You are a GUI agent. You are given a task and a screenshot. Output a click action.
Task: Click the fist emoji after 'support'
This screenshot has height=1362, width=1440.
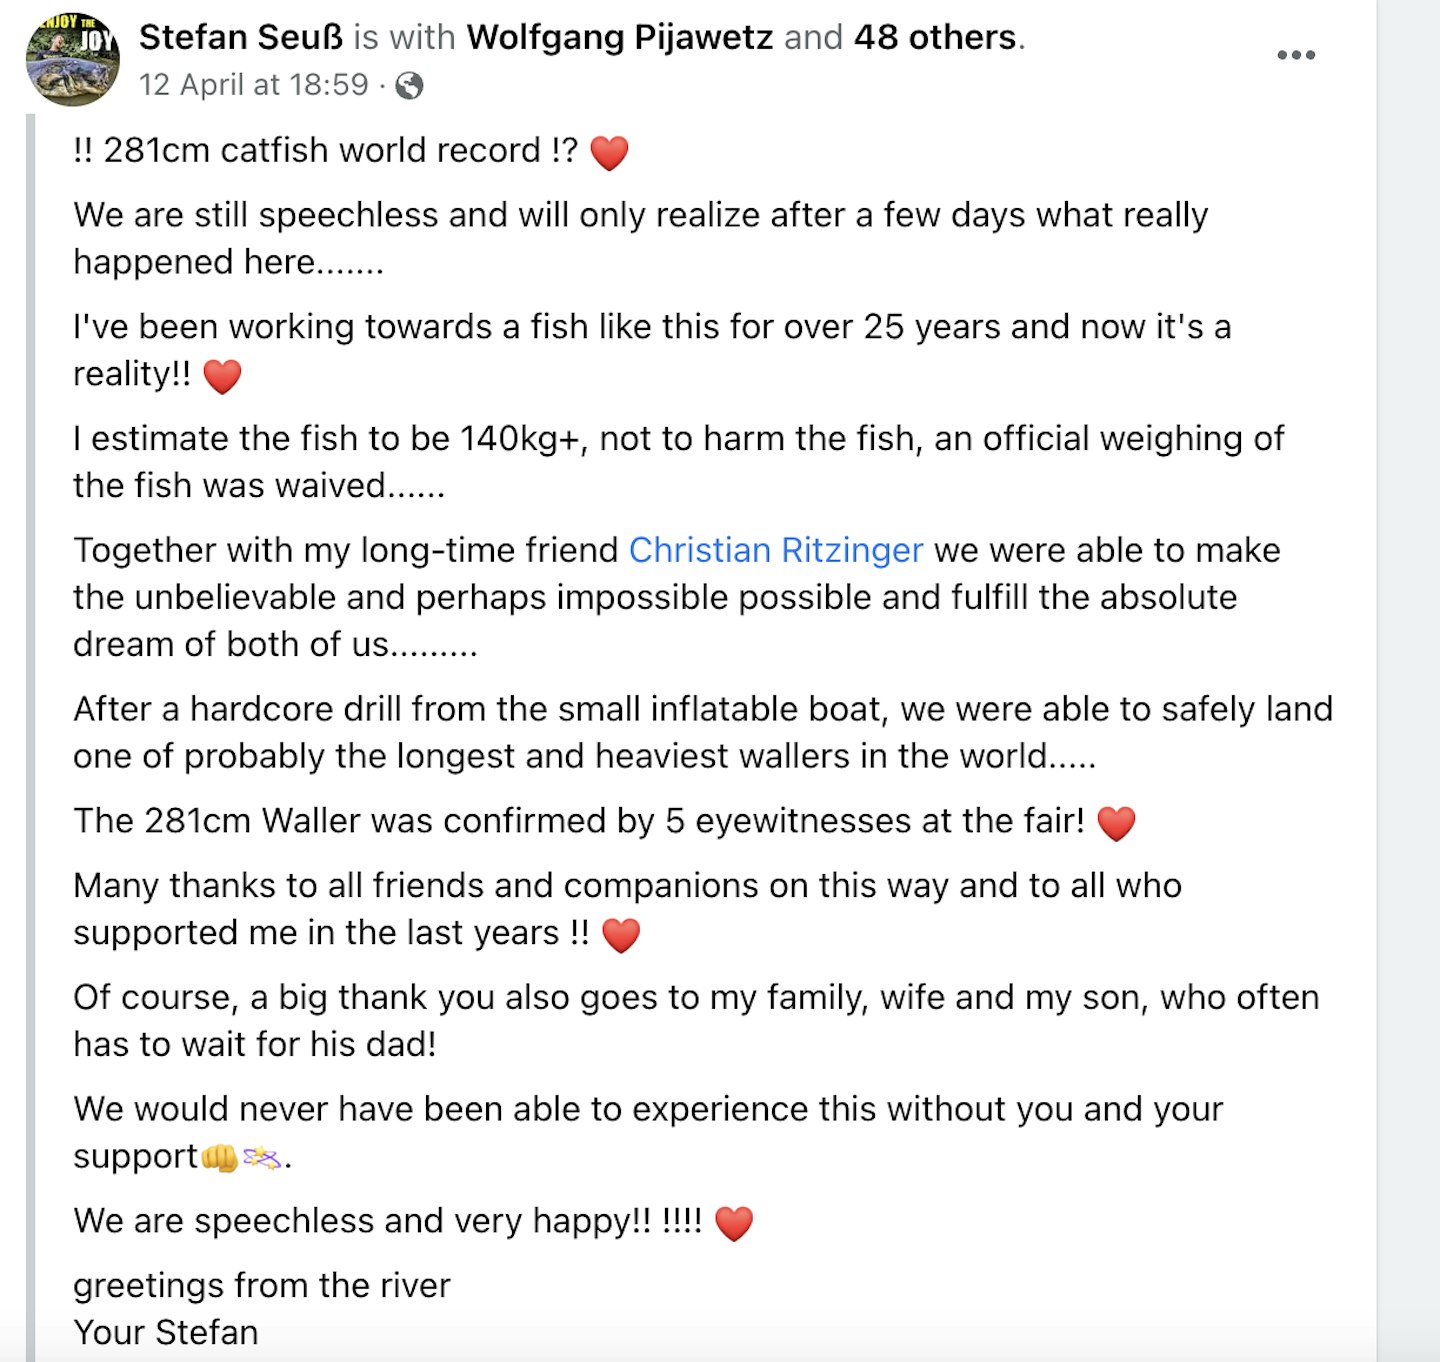219,1158
